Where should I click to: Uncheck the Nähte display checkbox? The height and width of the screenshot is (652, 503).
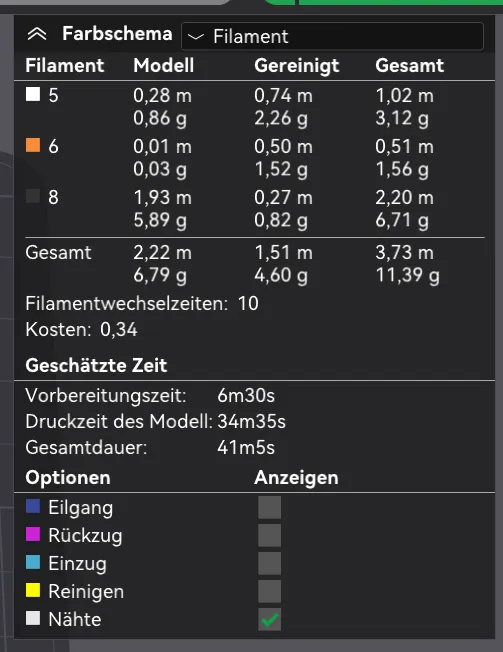(x=269, y=620)
